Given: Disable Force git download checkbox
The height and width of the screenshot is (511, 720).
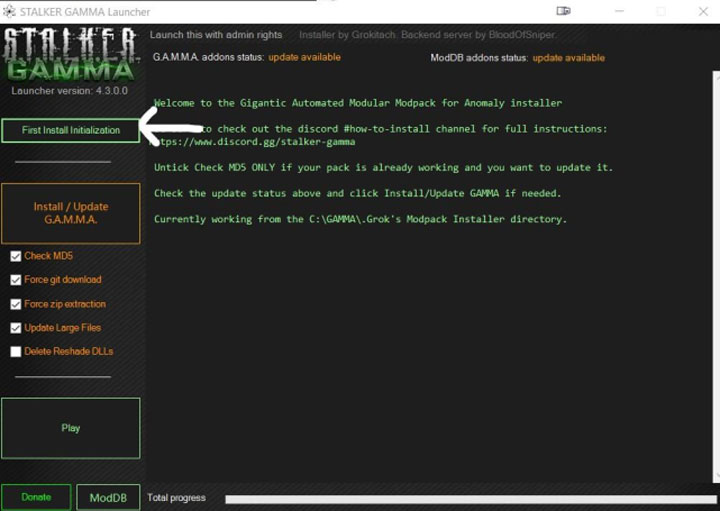Looking at the screenshot, I should click(x=16, y=280).
